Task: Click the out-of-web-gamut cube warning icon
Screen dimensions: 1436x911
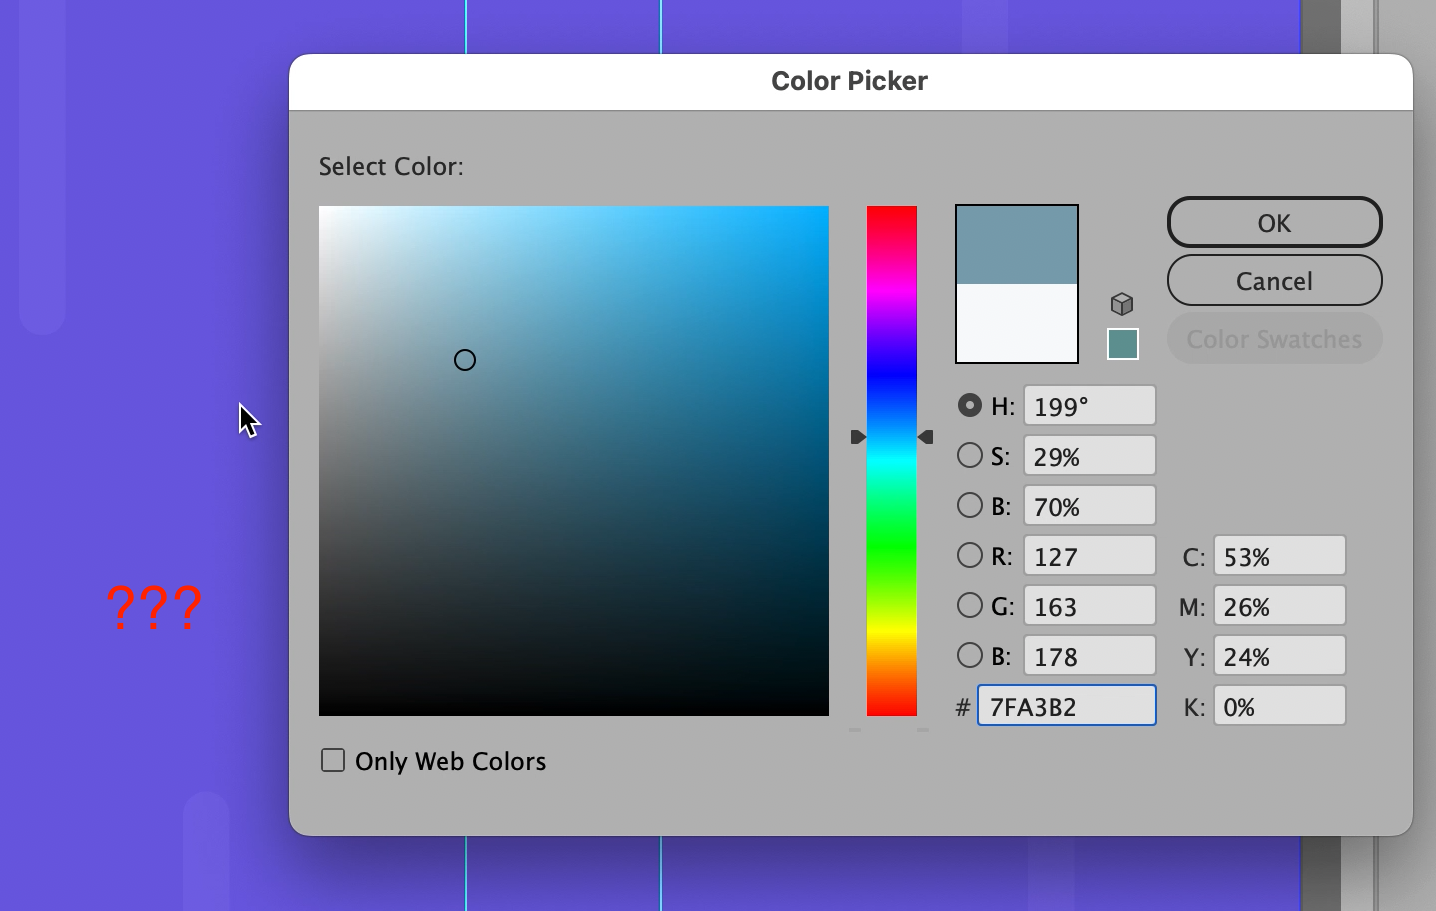Action: pyautogui.click(x=1122, y=303)
